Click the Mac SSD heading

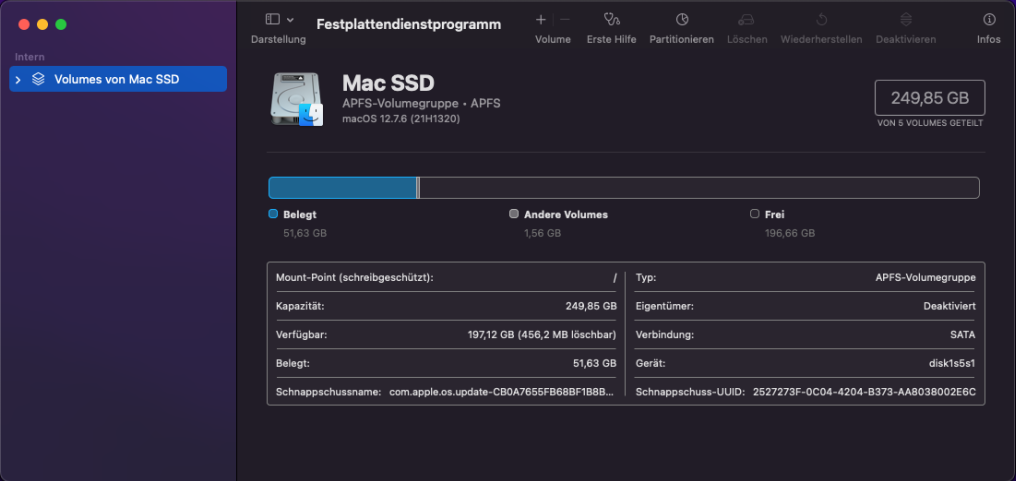[388, 82]
